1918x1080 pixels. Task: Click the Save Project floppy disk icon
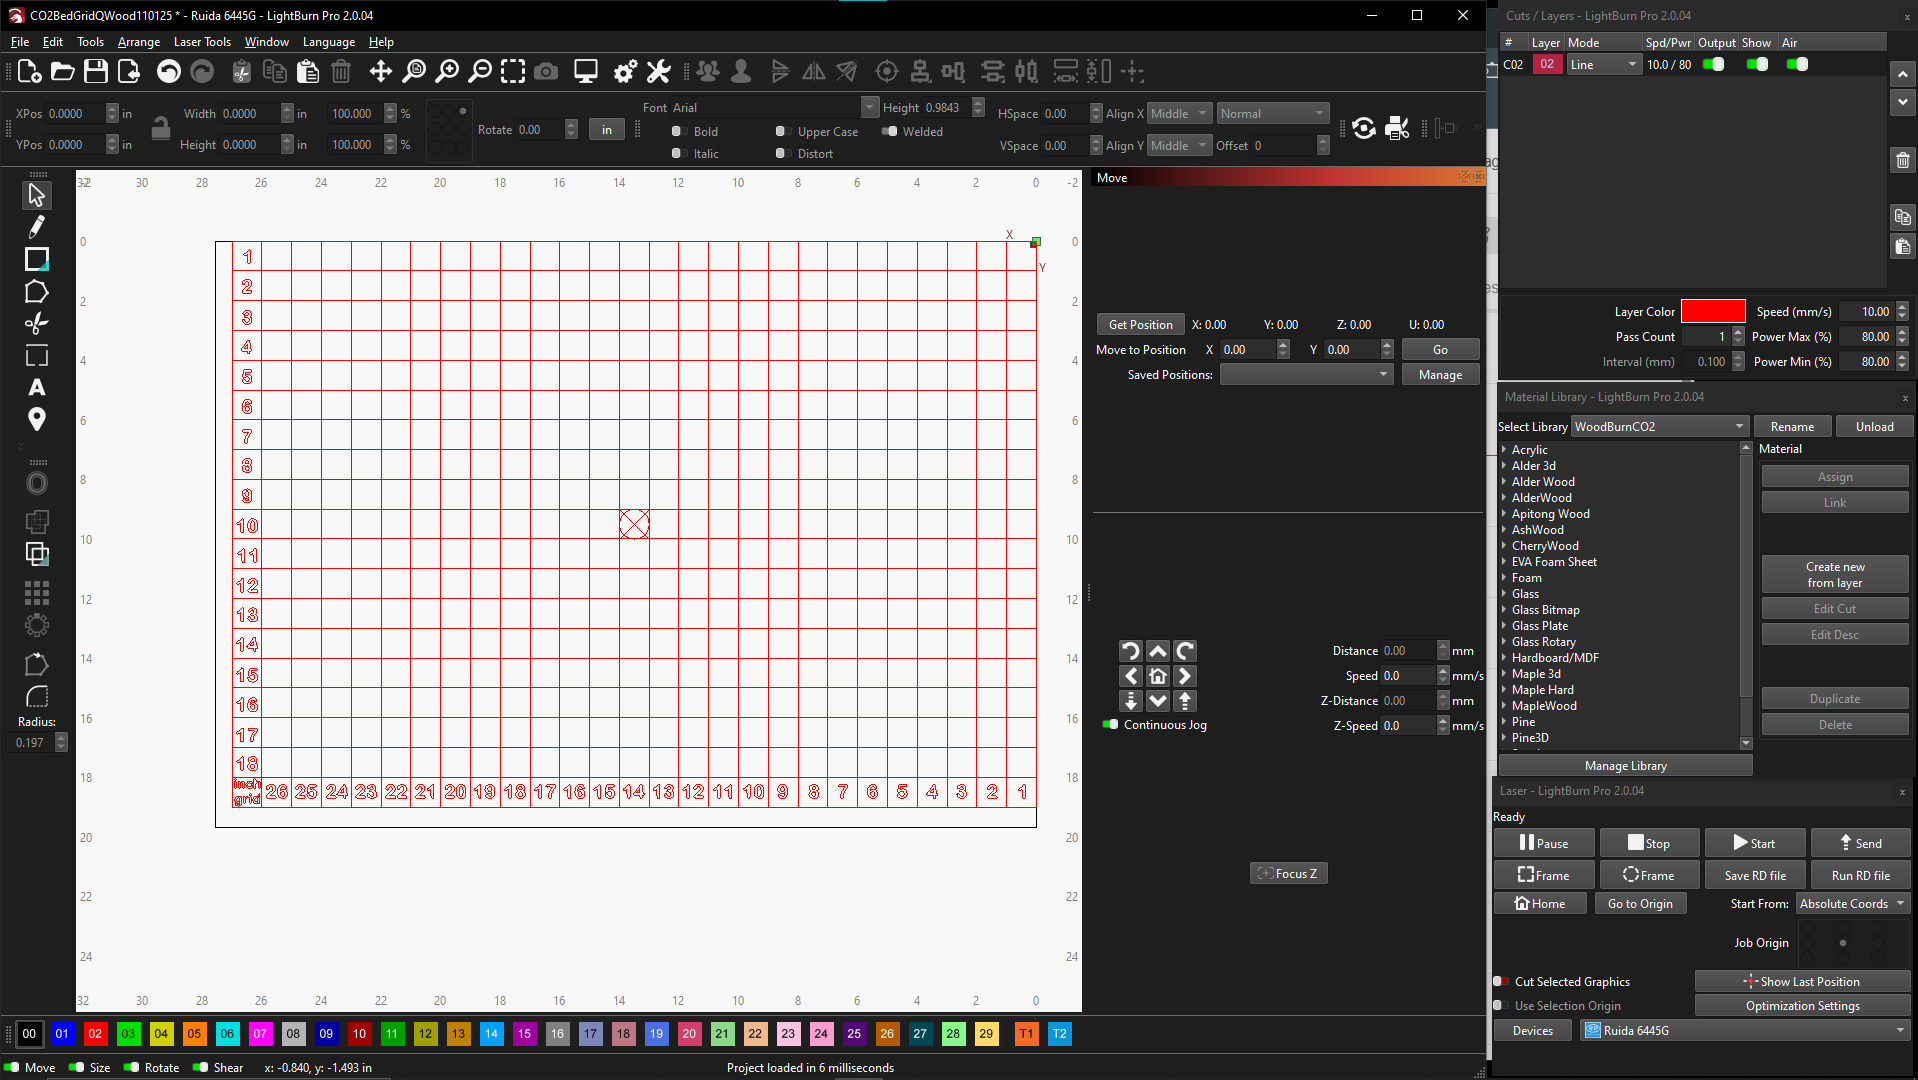[x=96, y=71]
